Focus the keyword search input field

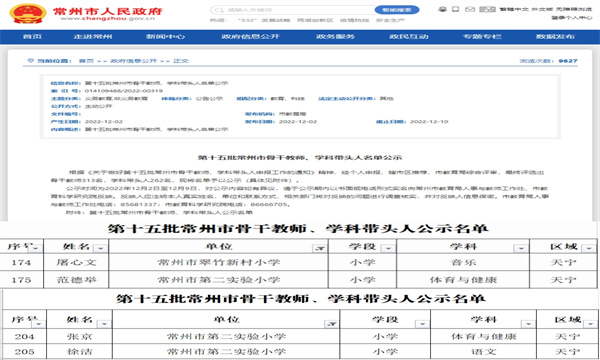click(298, 10)
